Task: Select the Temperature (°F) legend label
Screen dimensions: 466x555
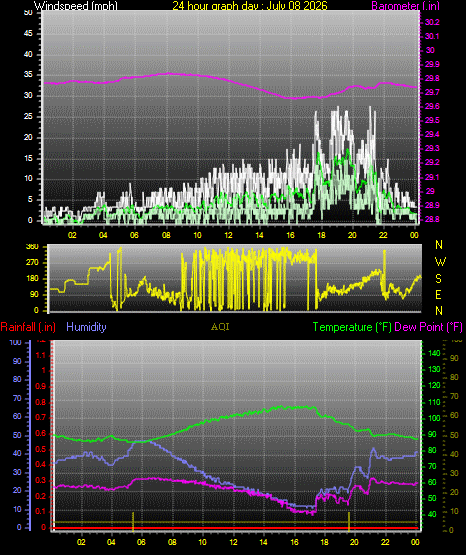Action: [x=352, y=327]
